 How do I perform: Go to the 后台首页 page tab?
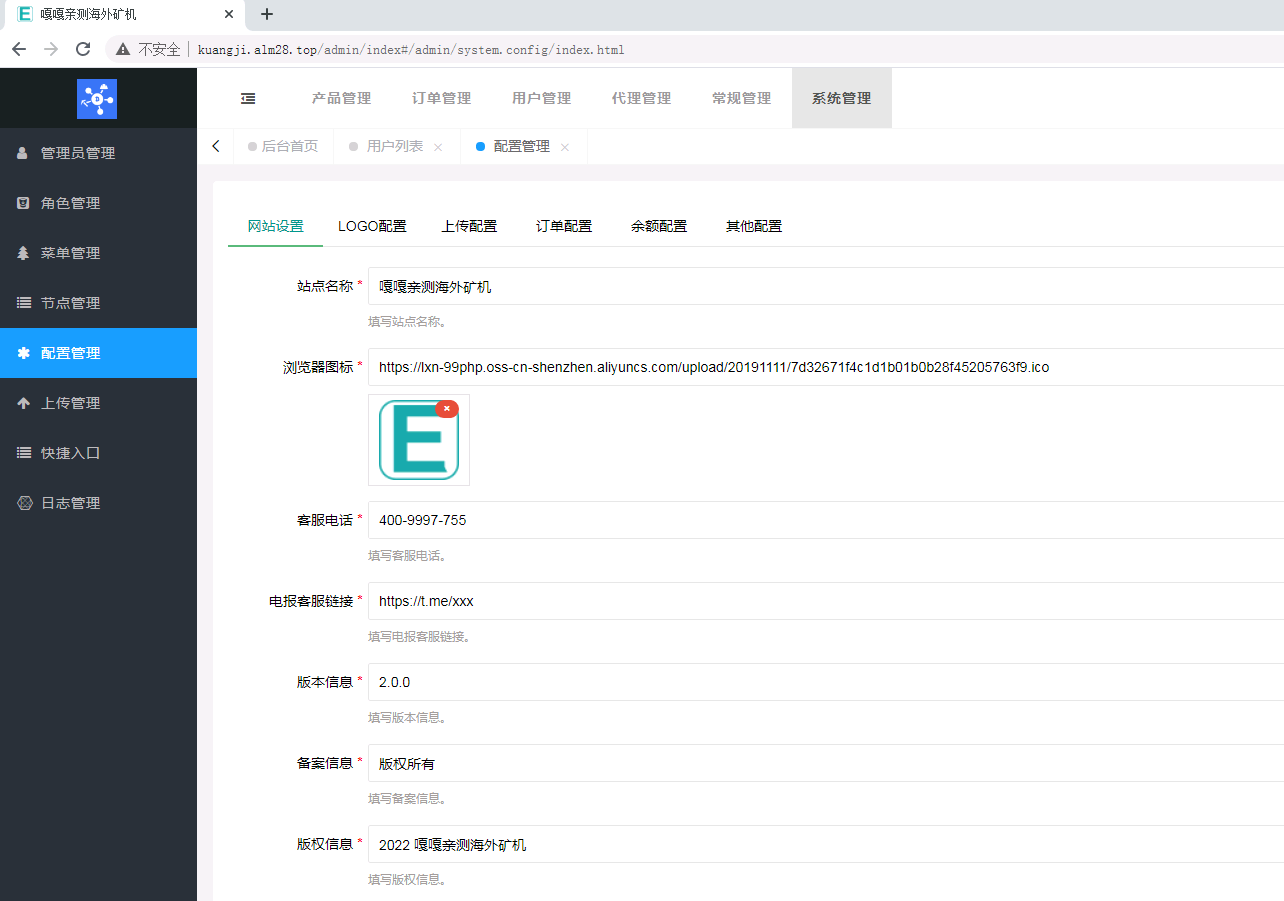click(x=289, y=146)
